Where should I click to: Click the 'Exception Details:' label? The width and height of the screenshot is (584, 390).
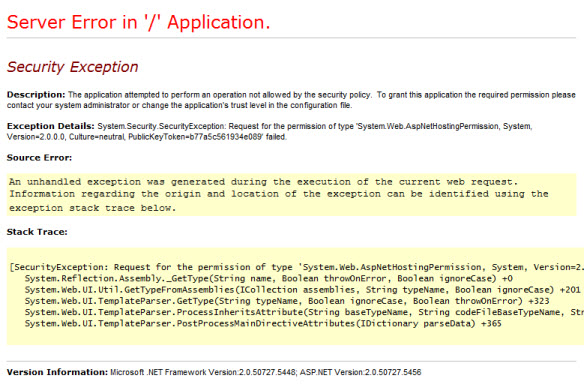pyautogui.click(x=51, y=126)
